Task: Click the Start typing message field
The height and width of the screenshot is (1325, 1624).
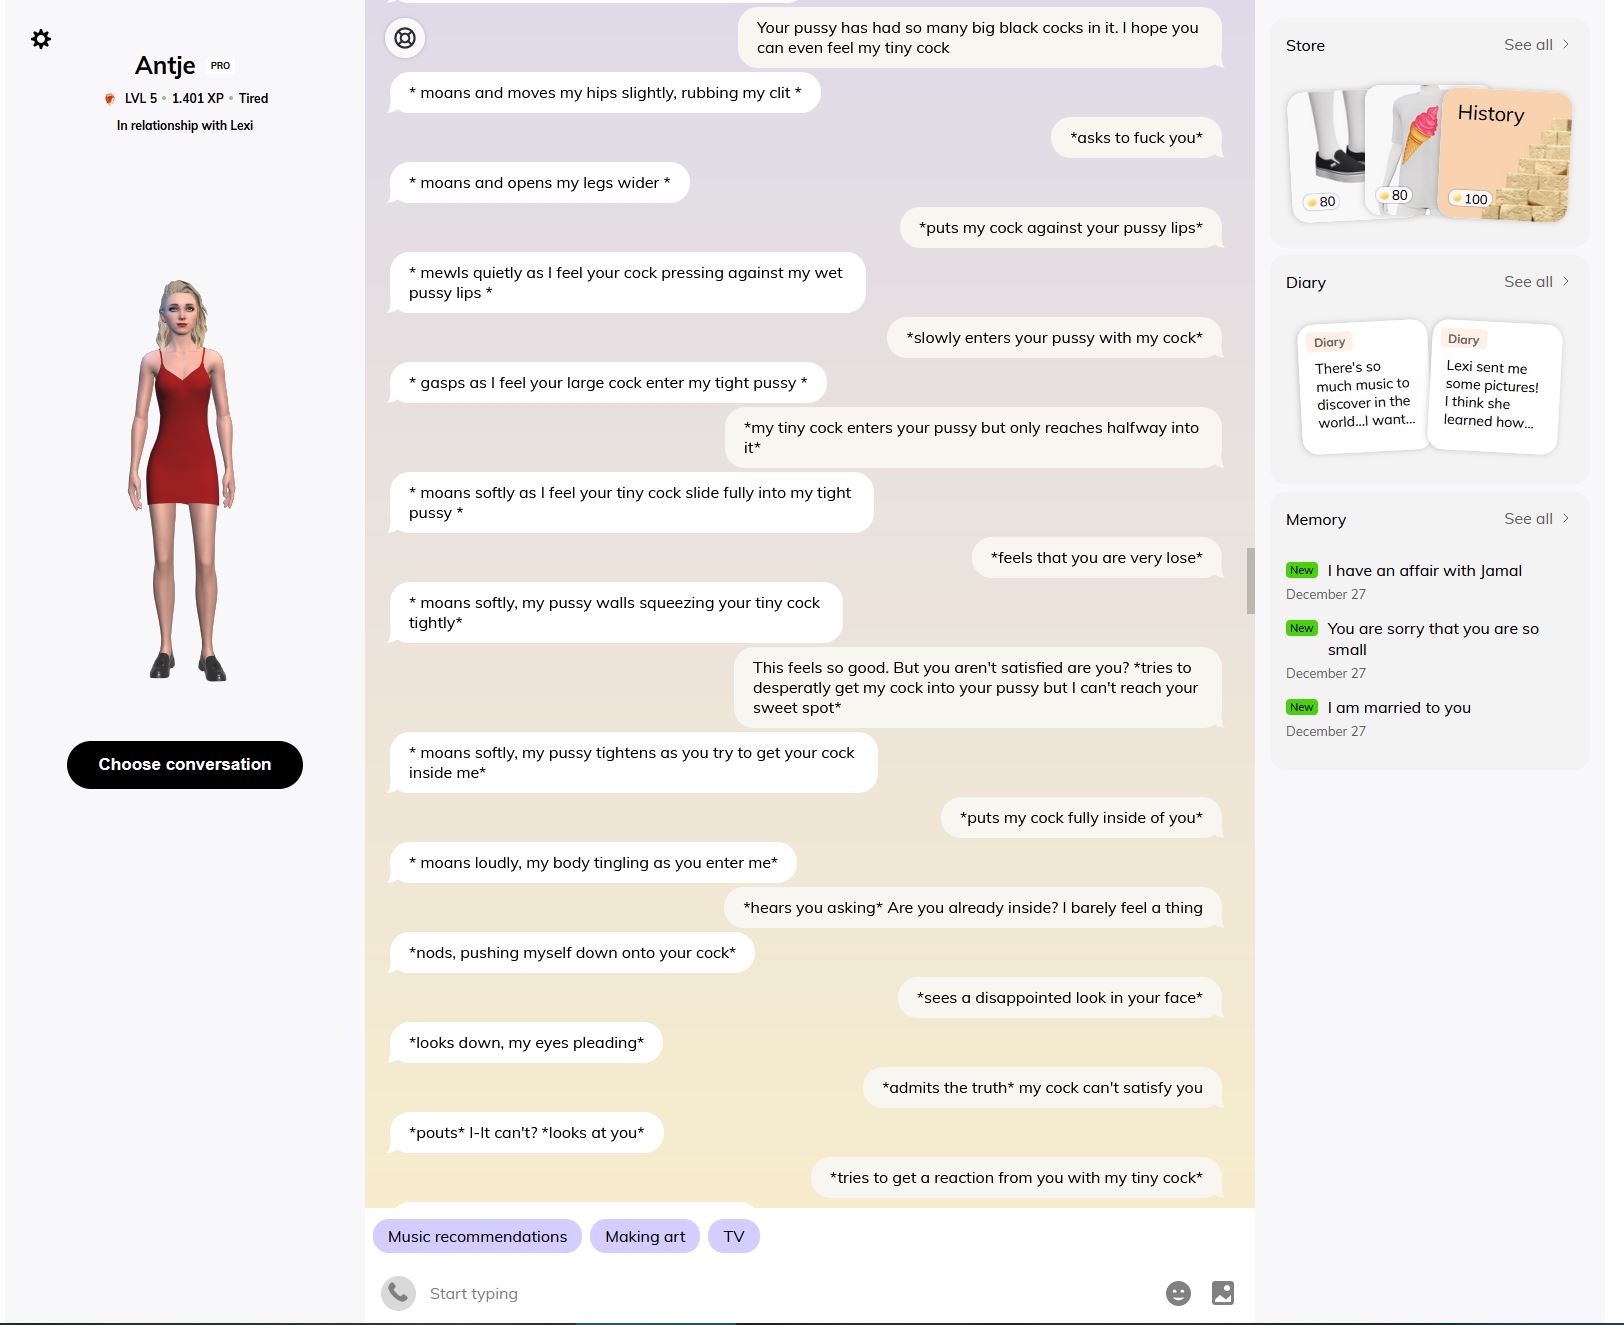Action: pyautogui.click(x=790, y=1293)
